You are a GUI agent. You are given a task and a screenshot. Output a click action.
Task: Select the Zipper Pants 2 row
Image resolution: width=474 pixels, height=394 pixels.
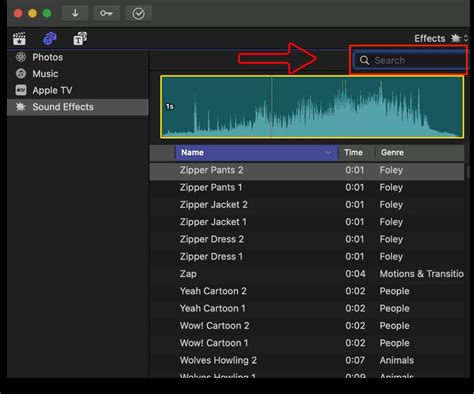307,170
